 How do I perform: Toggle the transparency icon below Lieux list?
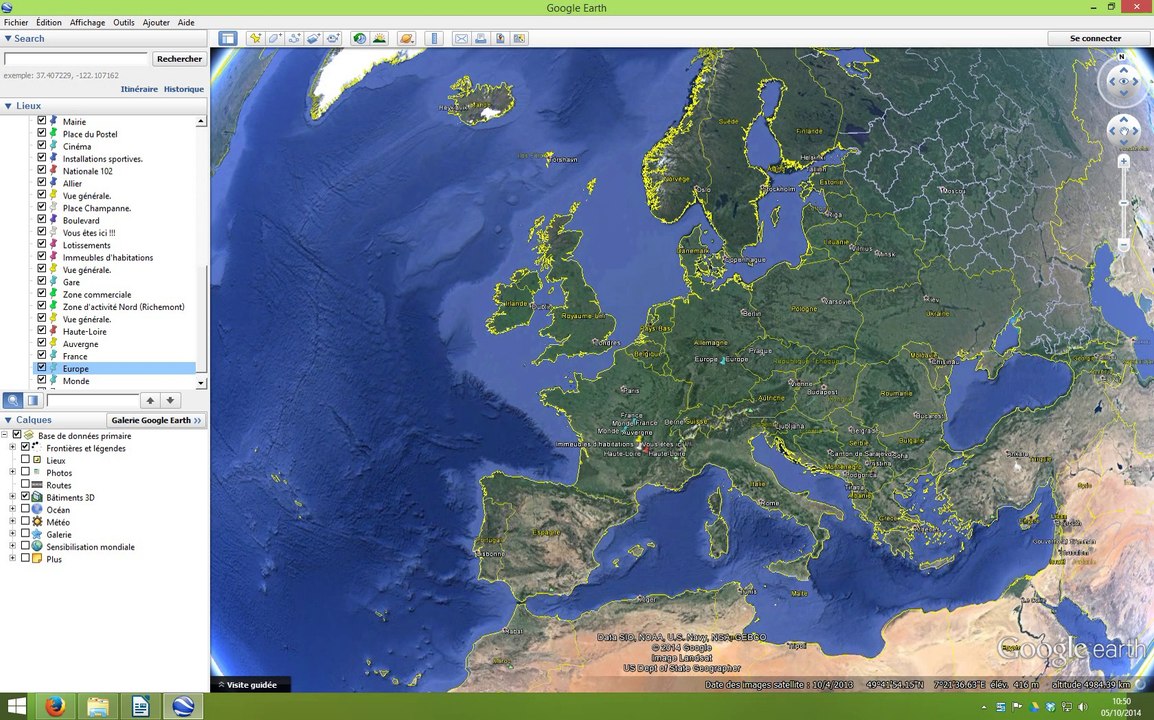[32, 400]
